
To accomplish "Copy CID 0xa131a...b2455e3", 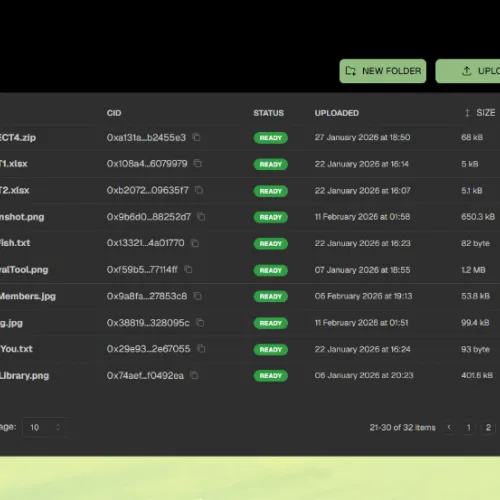I will click(x=196, y=137).
